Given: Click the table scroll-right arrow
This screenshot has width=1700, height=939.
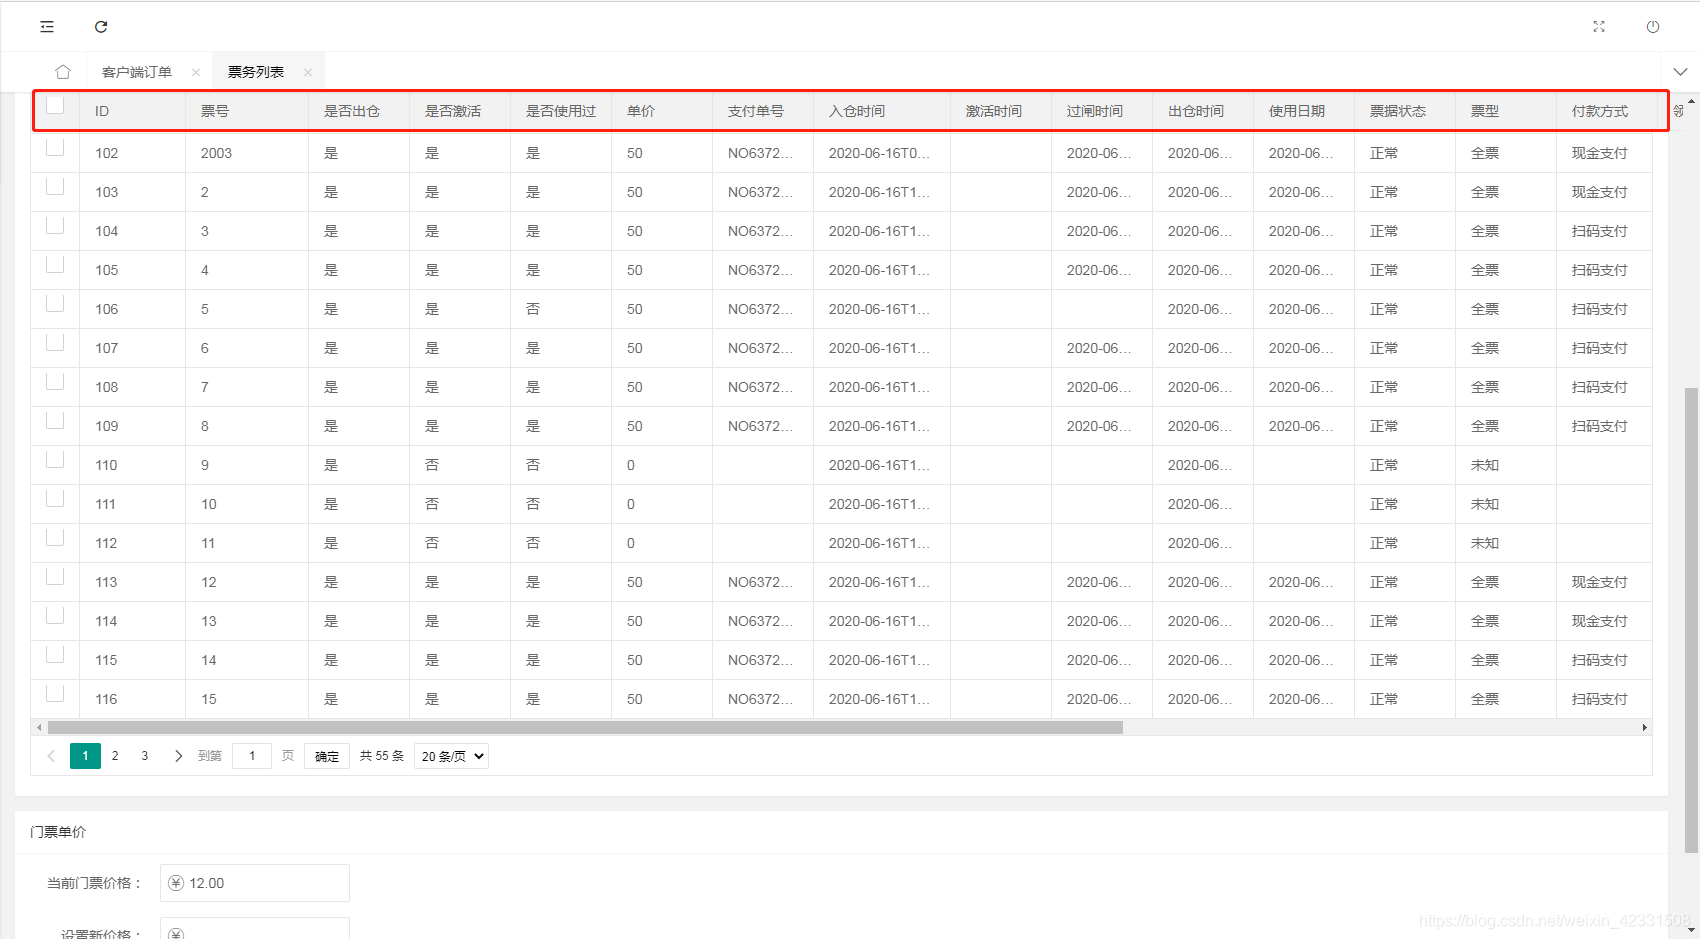Looking at the screenshot, I should [1645, 728].
